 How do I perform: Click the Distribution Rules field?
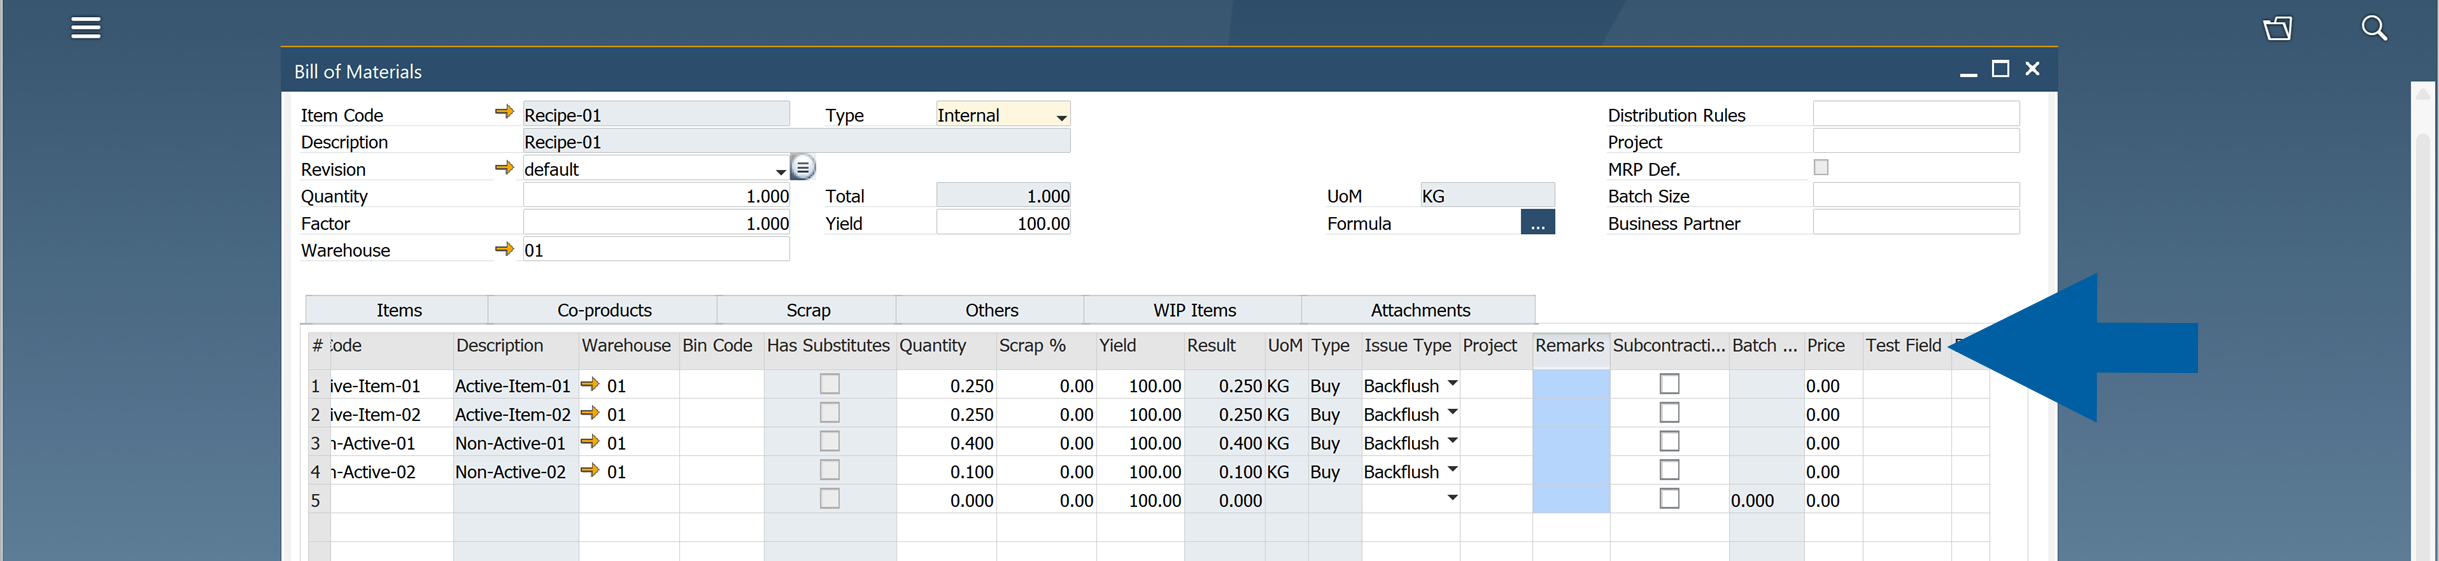coord(1916,114)
